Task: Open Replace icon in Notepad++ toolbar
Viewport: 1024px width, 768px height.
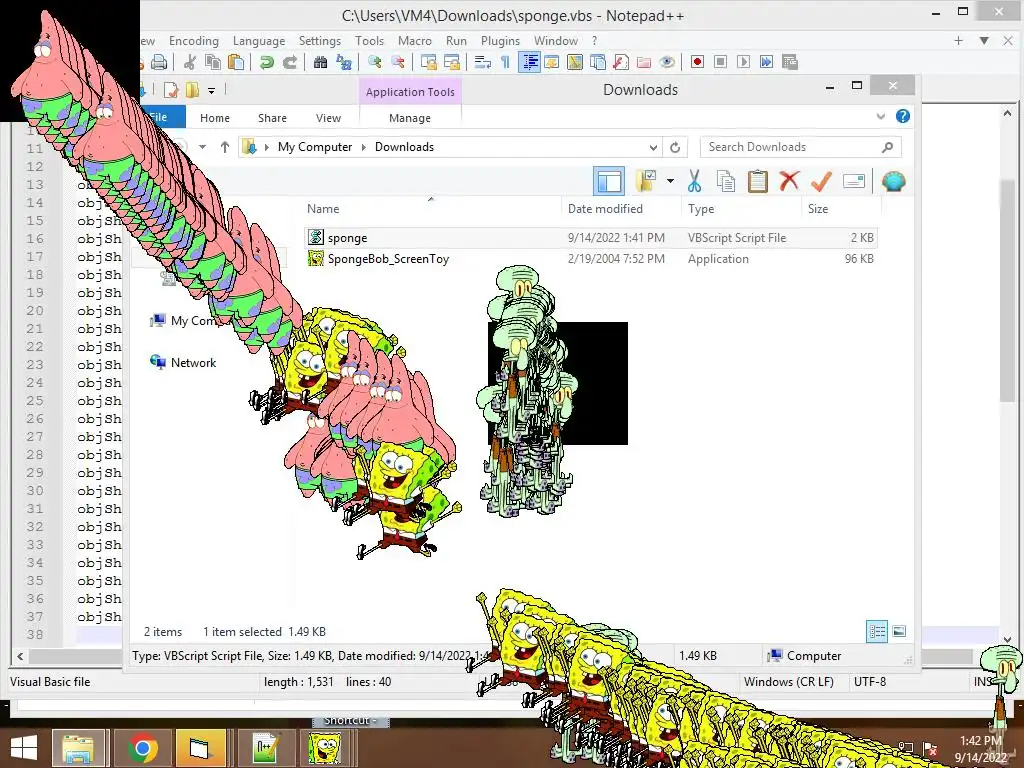Action: pos(344,62)
